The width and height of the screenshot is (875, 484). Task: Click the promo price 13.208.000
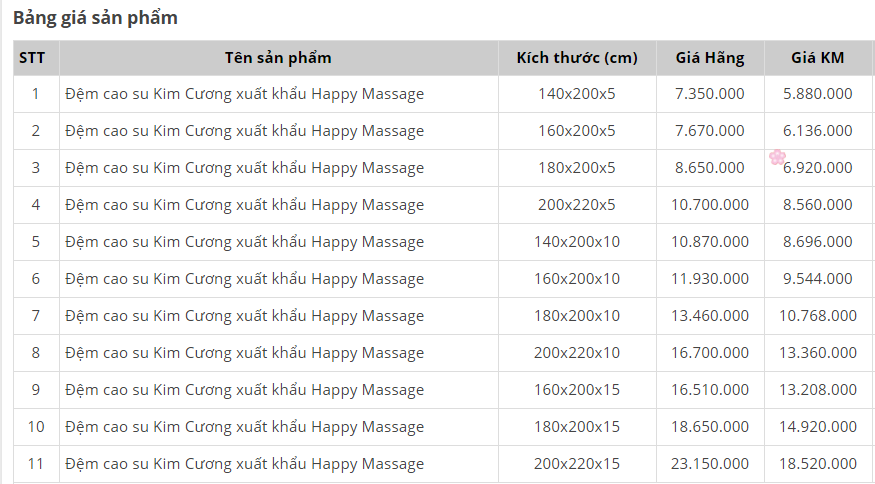tap(817, 390)
